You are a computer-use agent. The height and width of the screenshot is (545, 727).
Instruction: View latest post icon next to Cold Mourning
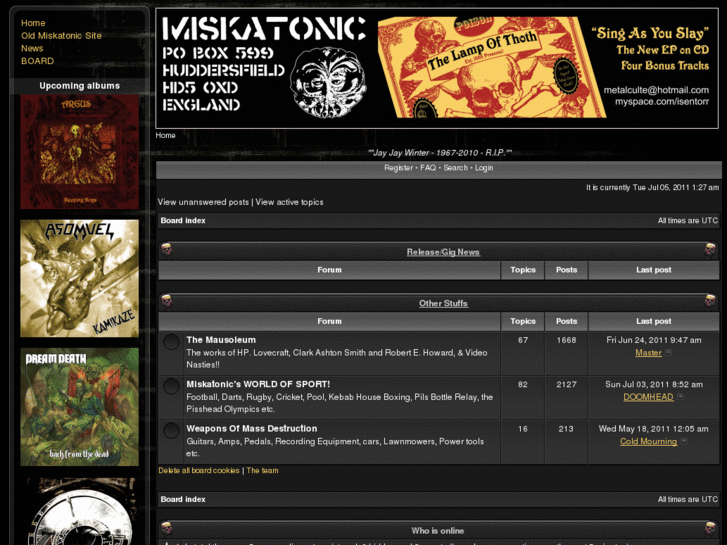[x=683, y=441]
